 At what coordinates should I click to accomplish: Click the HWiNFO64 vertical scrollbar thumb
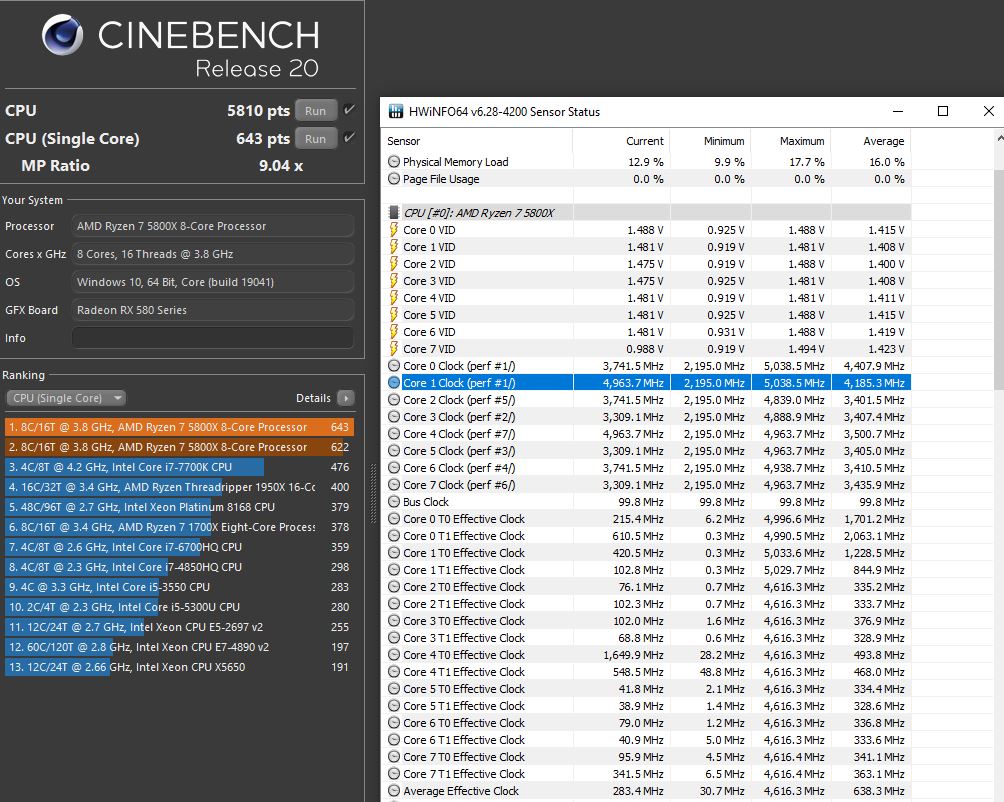tap(999, 278)
